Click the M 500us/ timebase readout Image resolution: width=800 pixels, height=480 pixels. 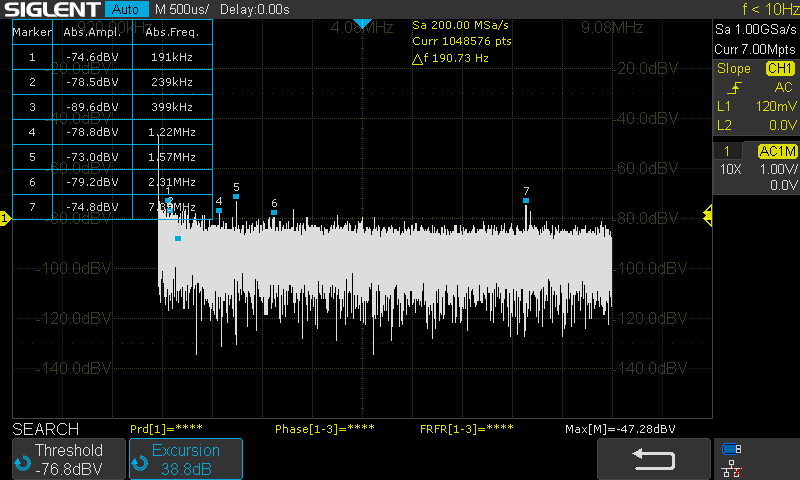pos(182,9)
